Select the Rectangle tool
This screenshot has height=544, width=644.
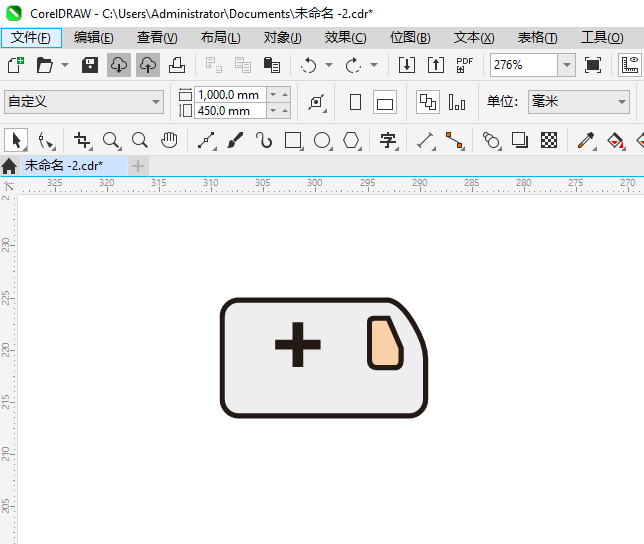tap(293, 140)
